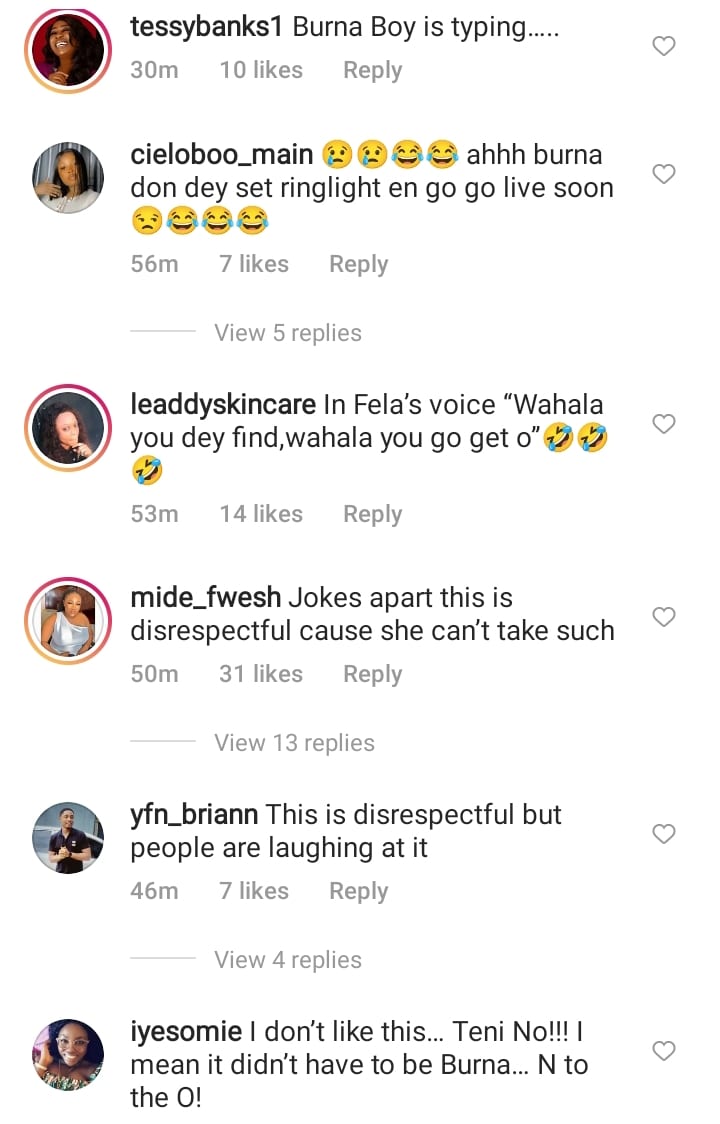
Task: Tap heart icon on iyesomie's comment
Action: tap(664, 1050)
